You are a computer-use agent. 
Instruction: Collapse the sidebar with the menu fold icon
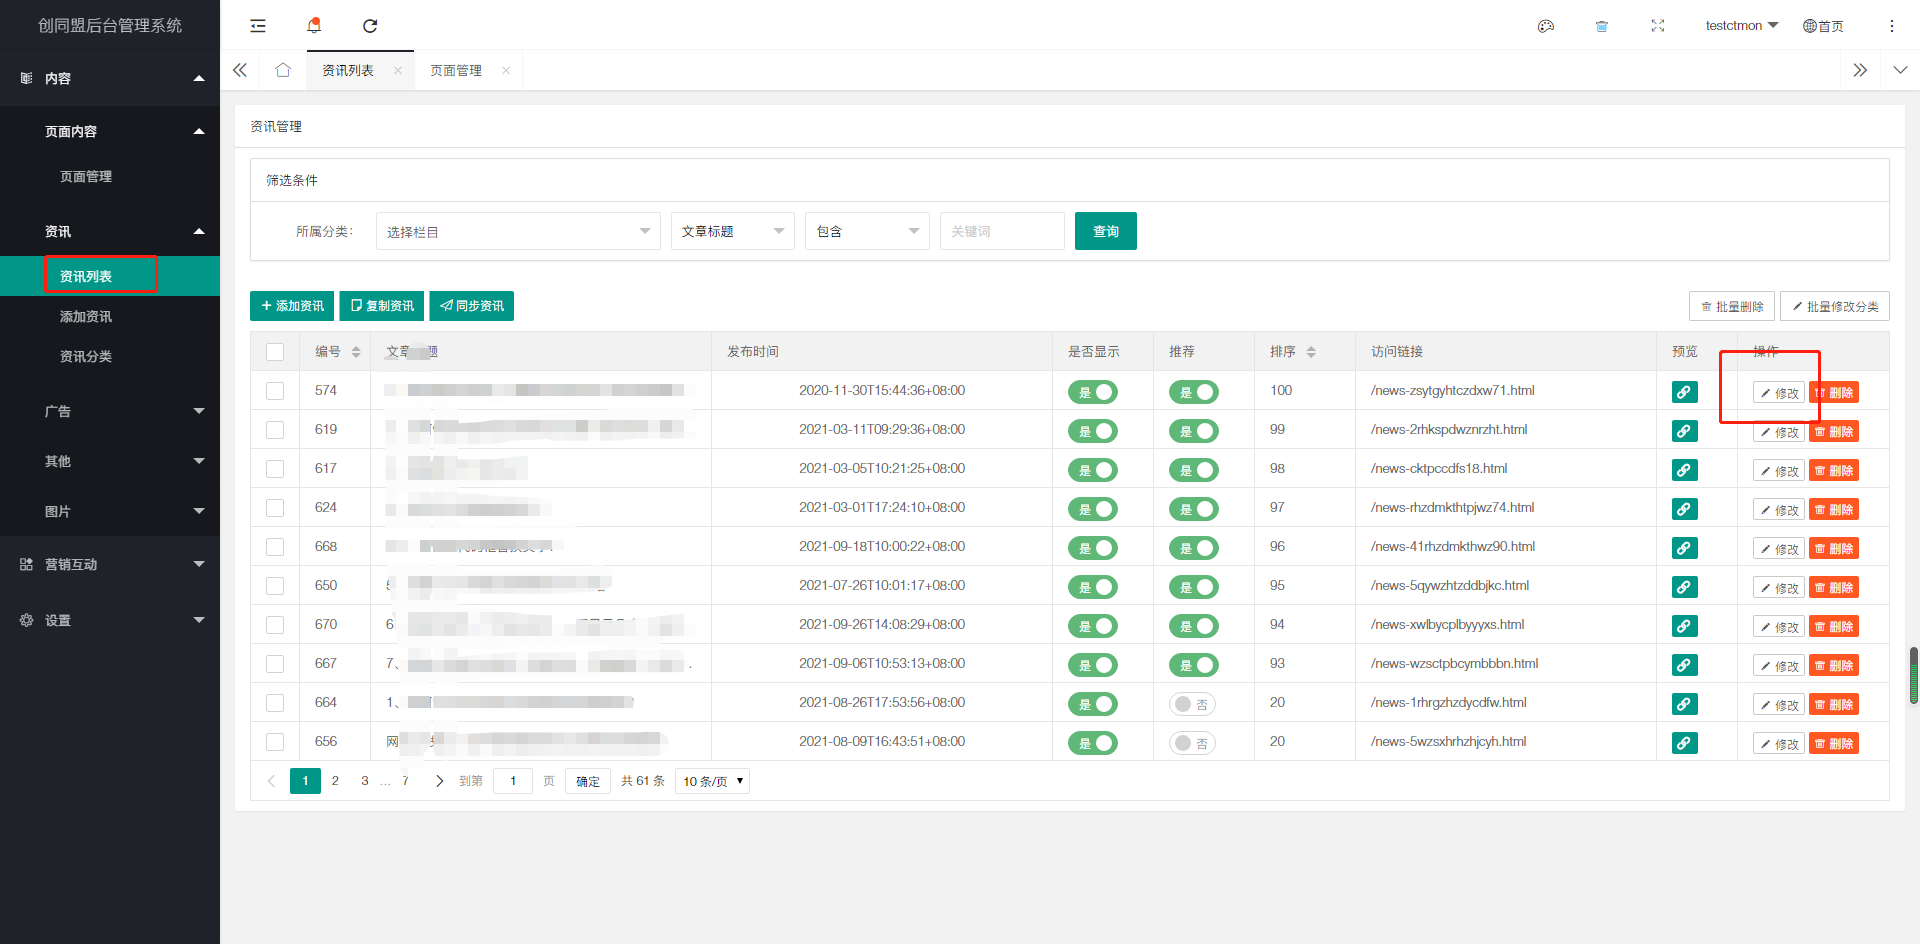258,26
